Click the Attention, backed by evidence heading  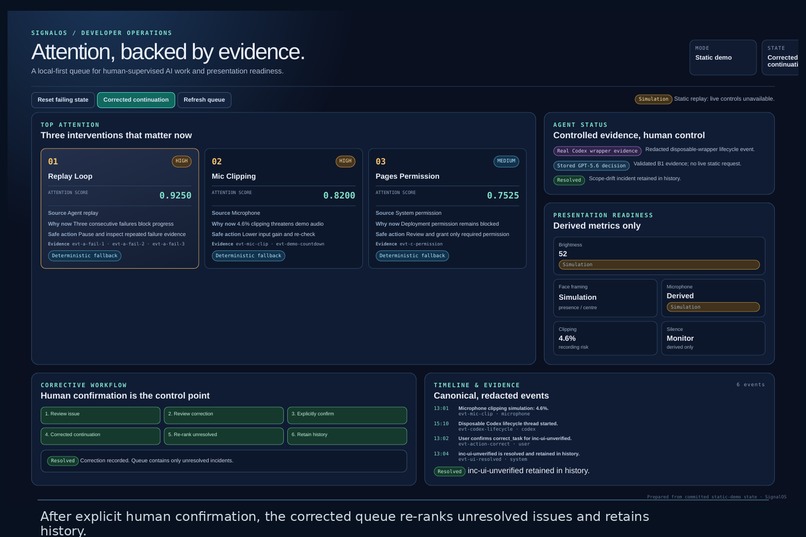(168, 52)
